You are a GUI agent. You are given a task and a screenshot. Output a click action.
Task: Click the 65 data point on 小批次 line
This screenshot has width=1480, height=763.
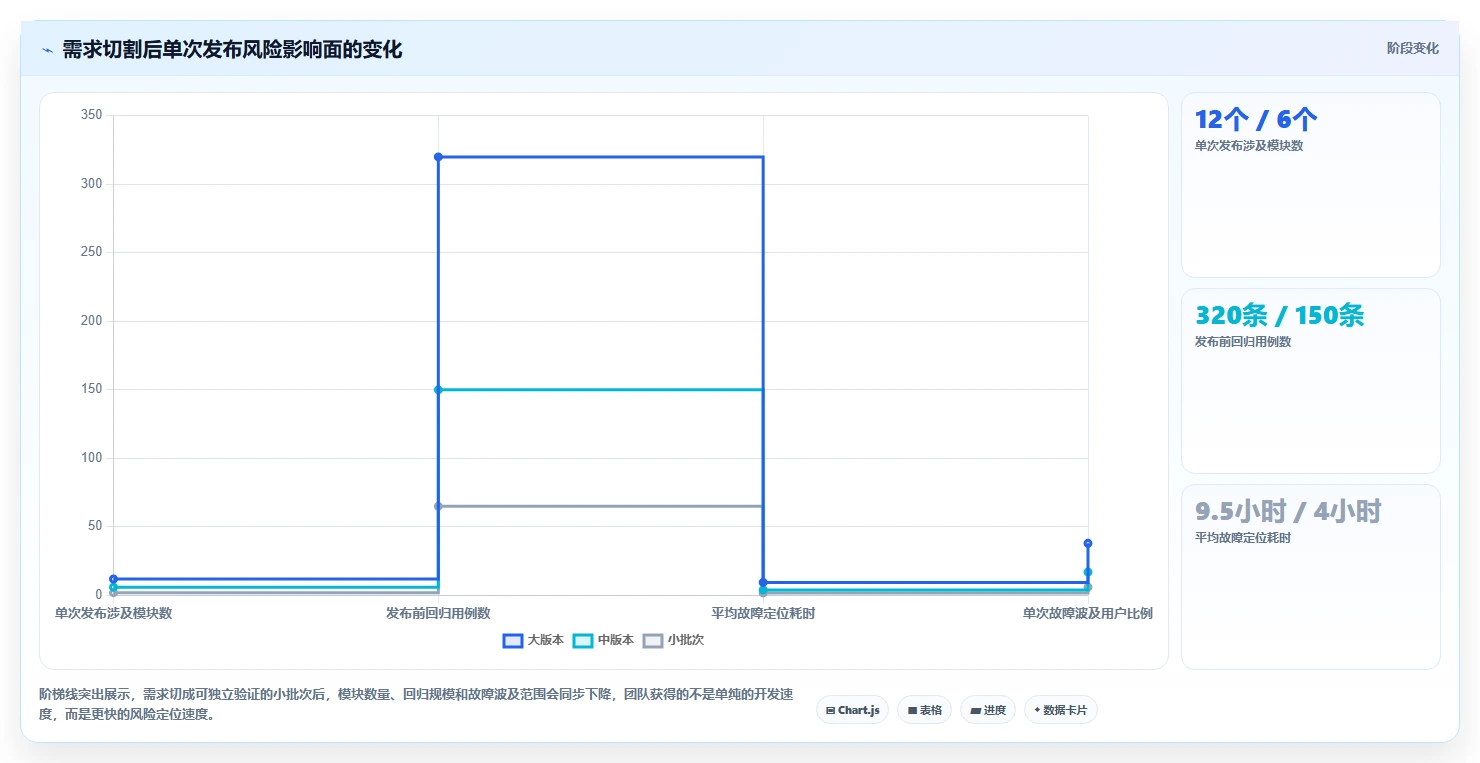pyautogui.click(x=438, y=506)
